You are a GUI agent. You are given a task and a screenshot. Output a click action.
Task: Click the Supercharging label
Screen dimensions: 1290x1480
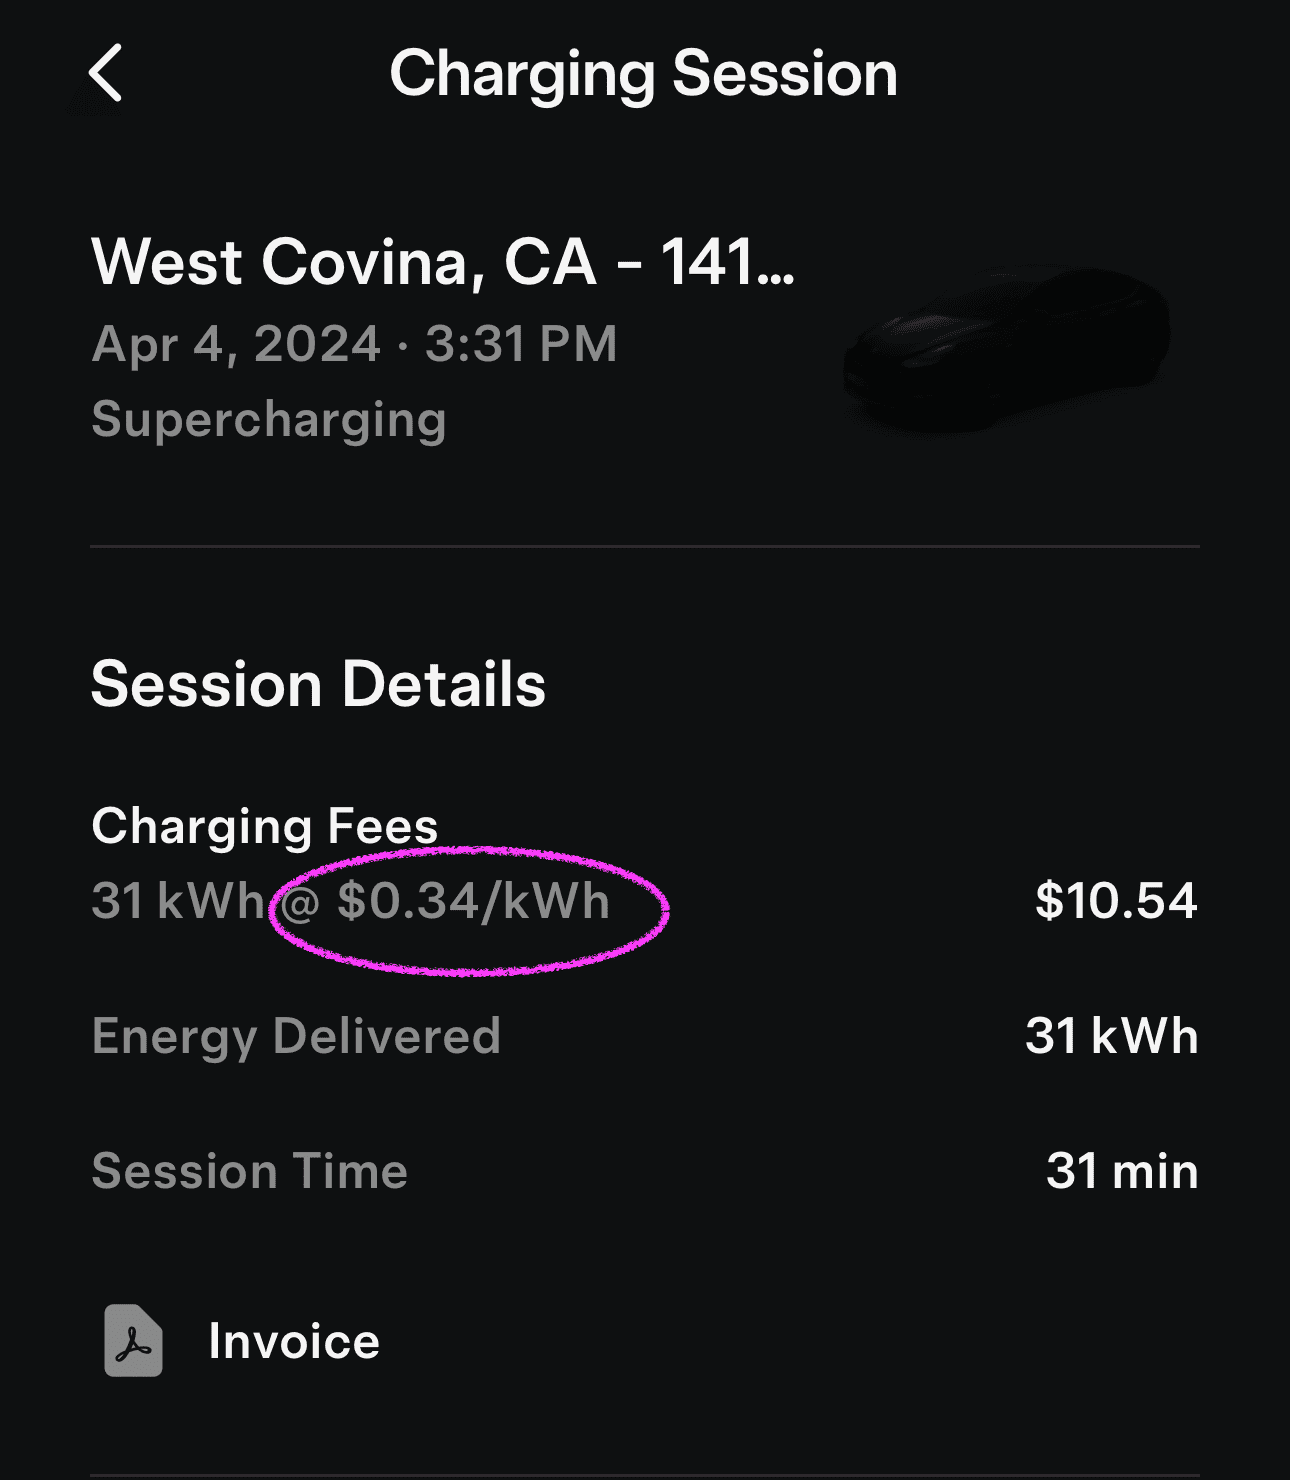[x=268, y=419]
